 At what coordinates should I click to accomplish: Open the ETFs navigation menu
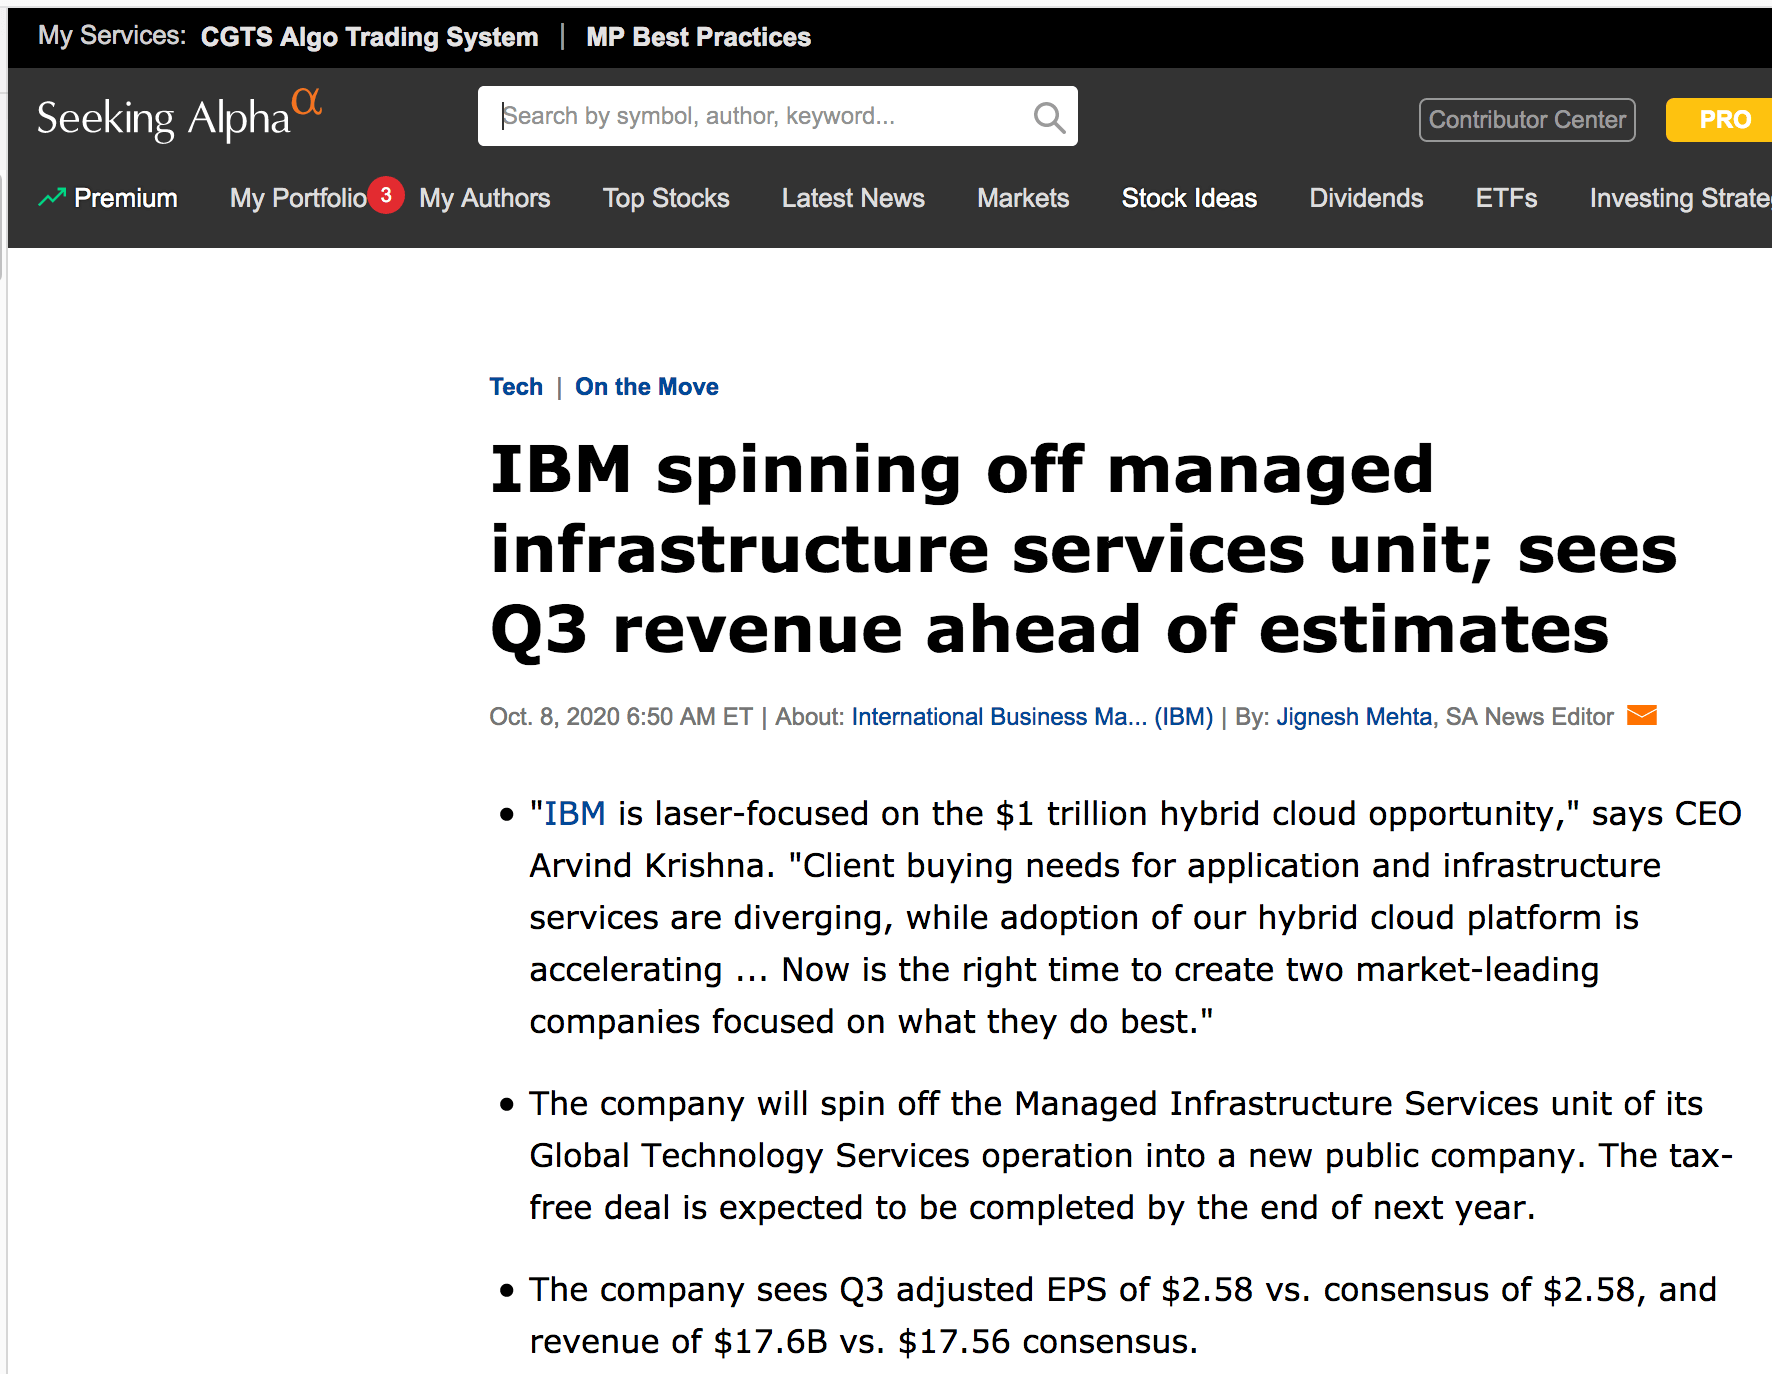[x=1506, y=198]
